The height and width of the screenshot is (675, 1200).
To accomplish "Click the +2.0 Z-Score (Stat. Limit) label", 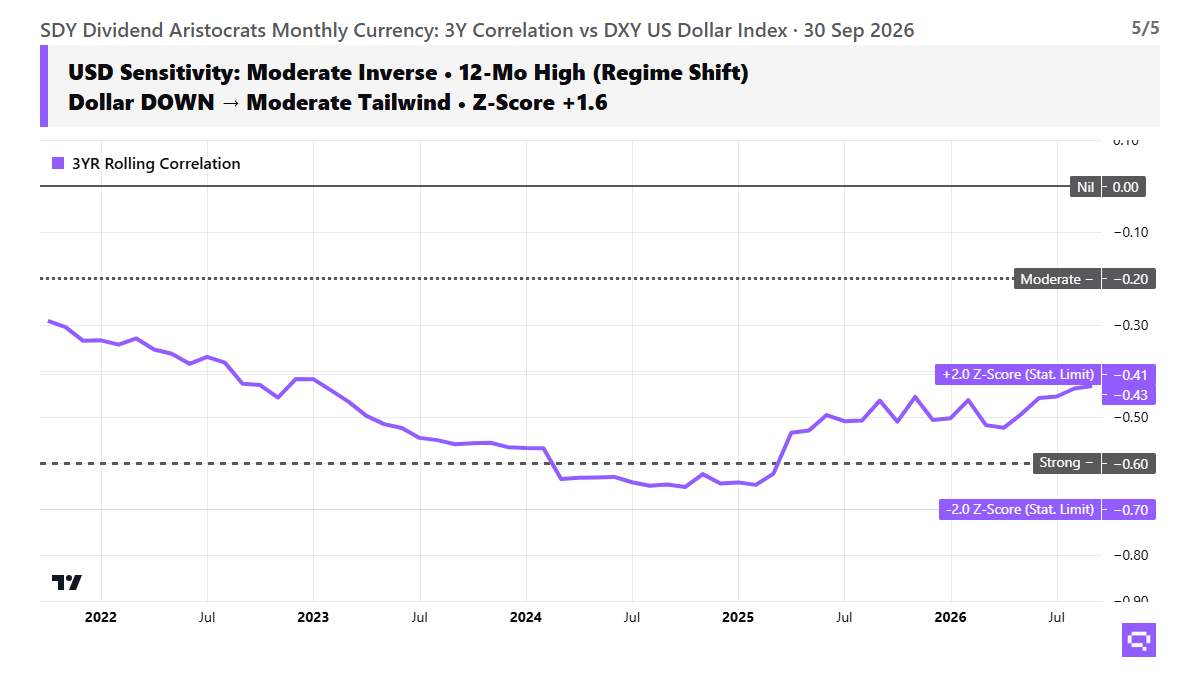I will [1018, 374].
